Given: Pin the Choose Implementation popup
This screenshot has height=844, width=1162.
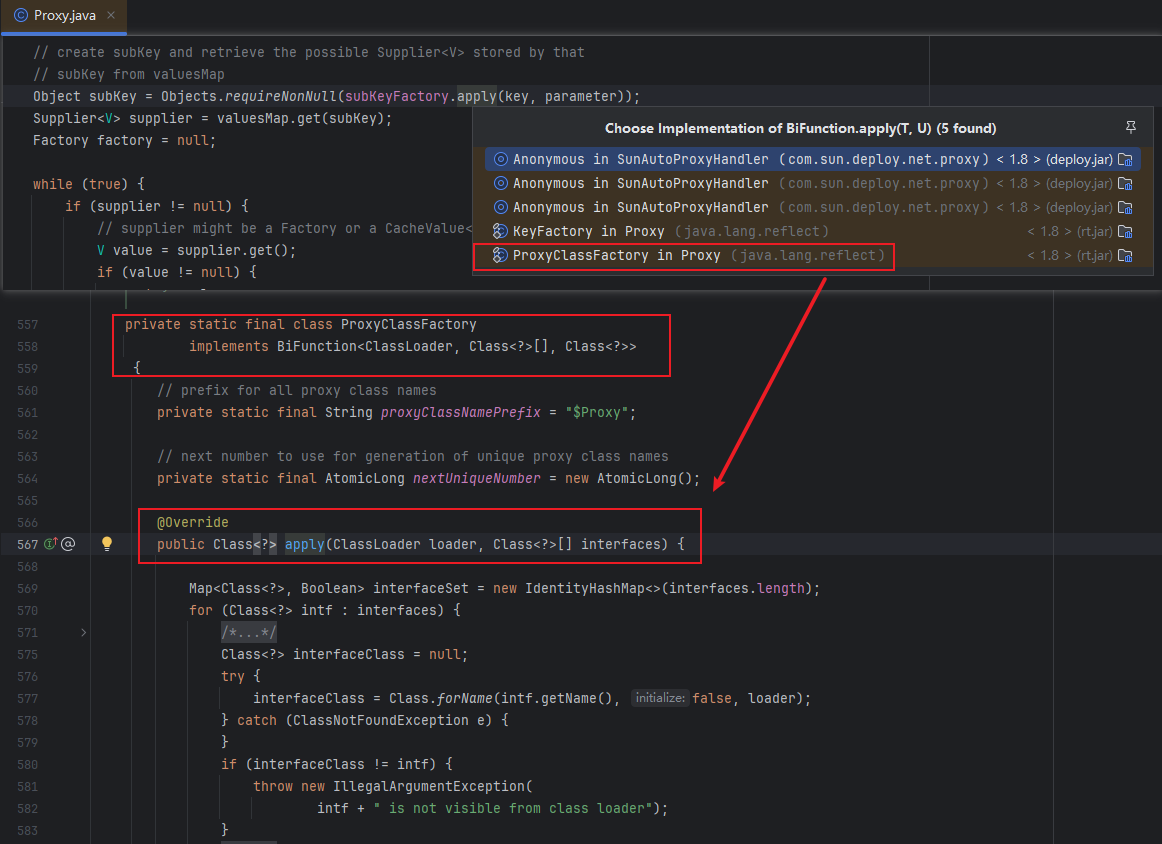Looking at the screenshot, I should pyautogui.click(x=1131, y=128).
